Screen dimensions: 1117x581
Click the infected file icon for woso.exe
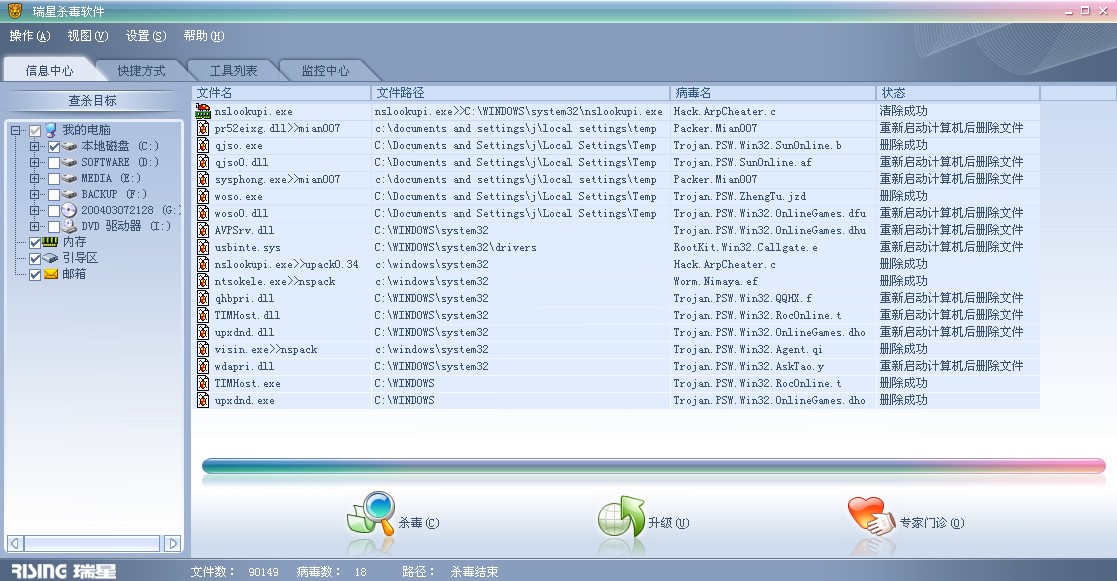tap(203, 197)
